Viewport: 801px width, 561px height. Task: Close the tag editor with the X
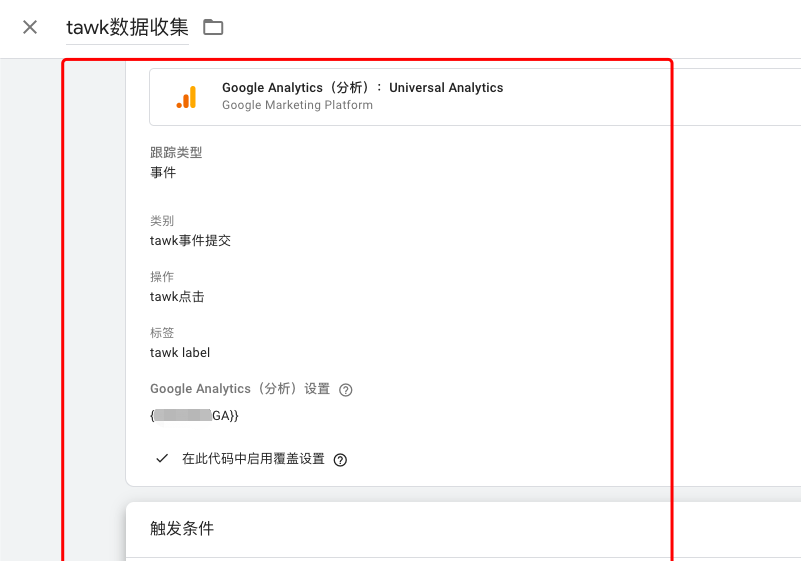tap(30, 27)
